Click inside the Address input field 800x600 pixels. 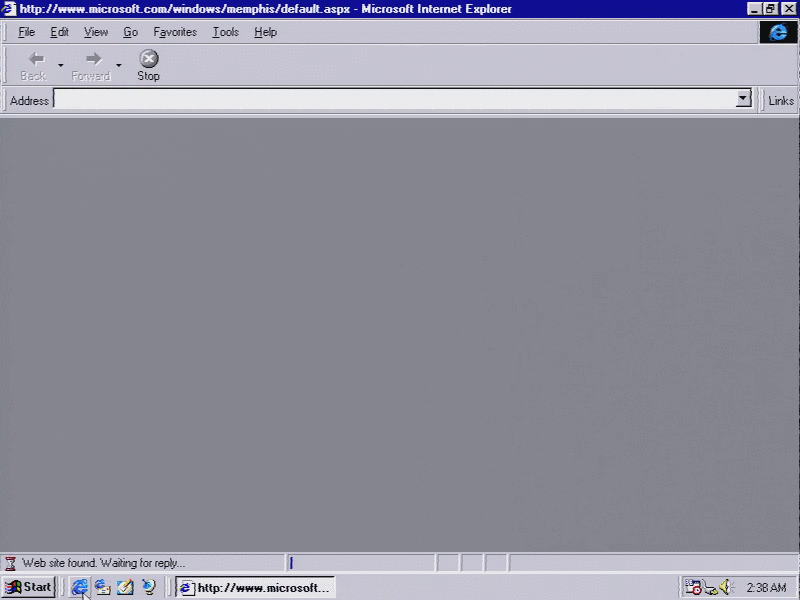394,99
